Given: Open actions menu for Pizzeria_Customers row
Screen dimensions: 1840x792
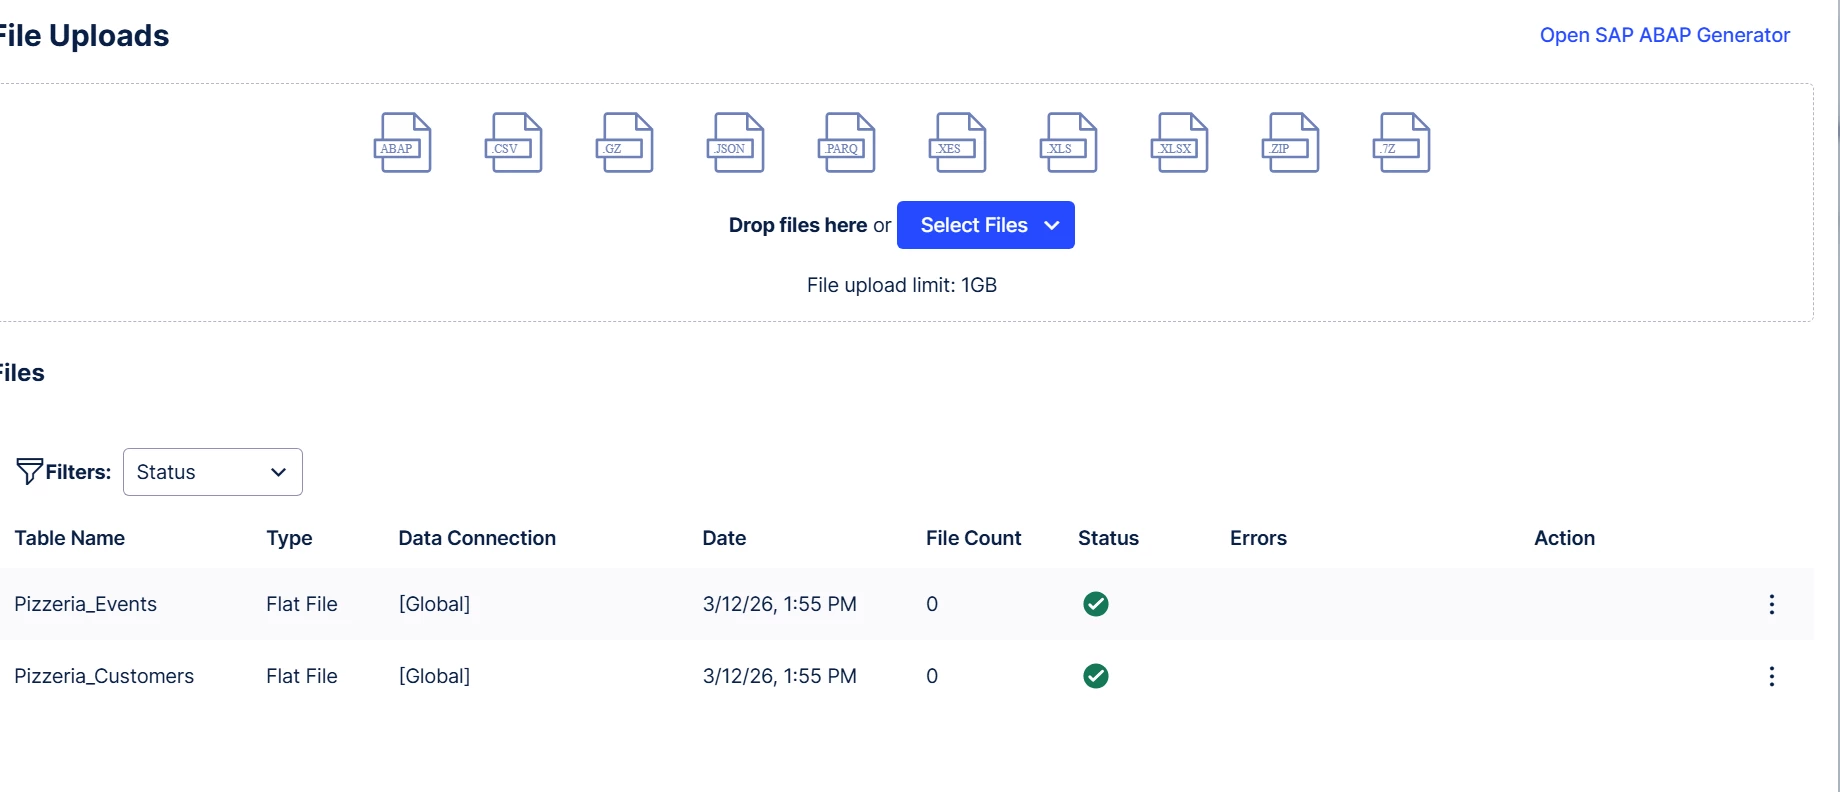Looking at the screenshot, I should click(1771, 676).
